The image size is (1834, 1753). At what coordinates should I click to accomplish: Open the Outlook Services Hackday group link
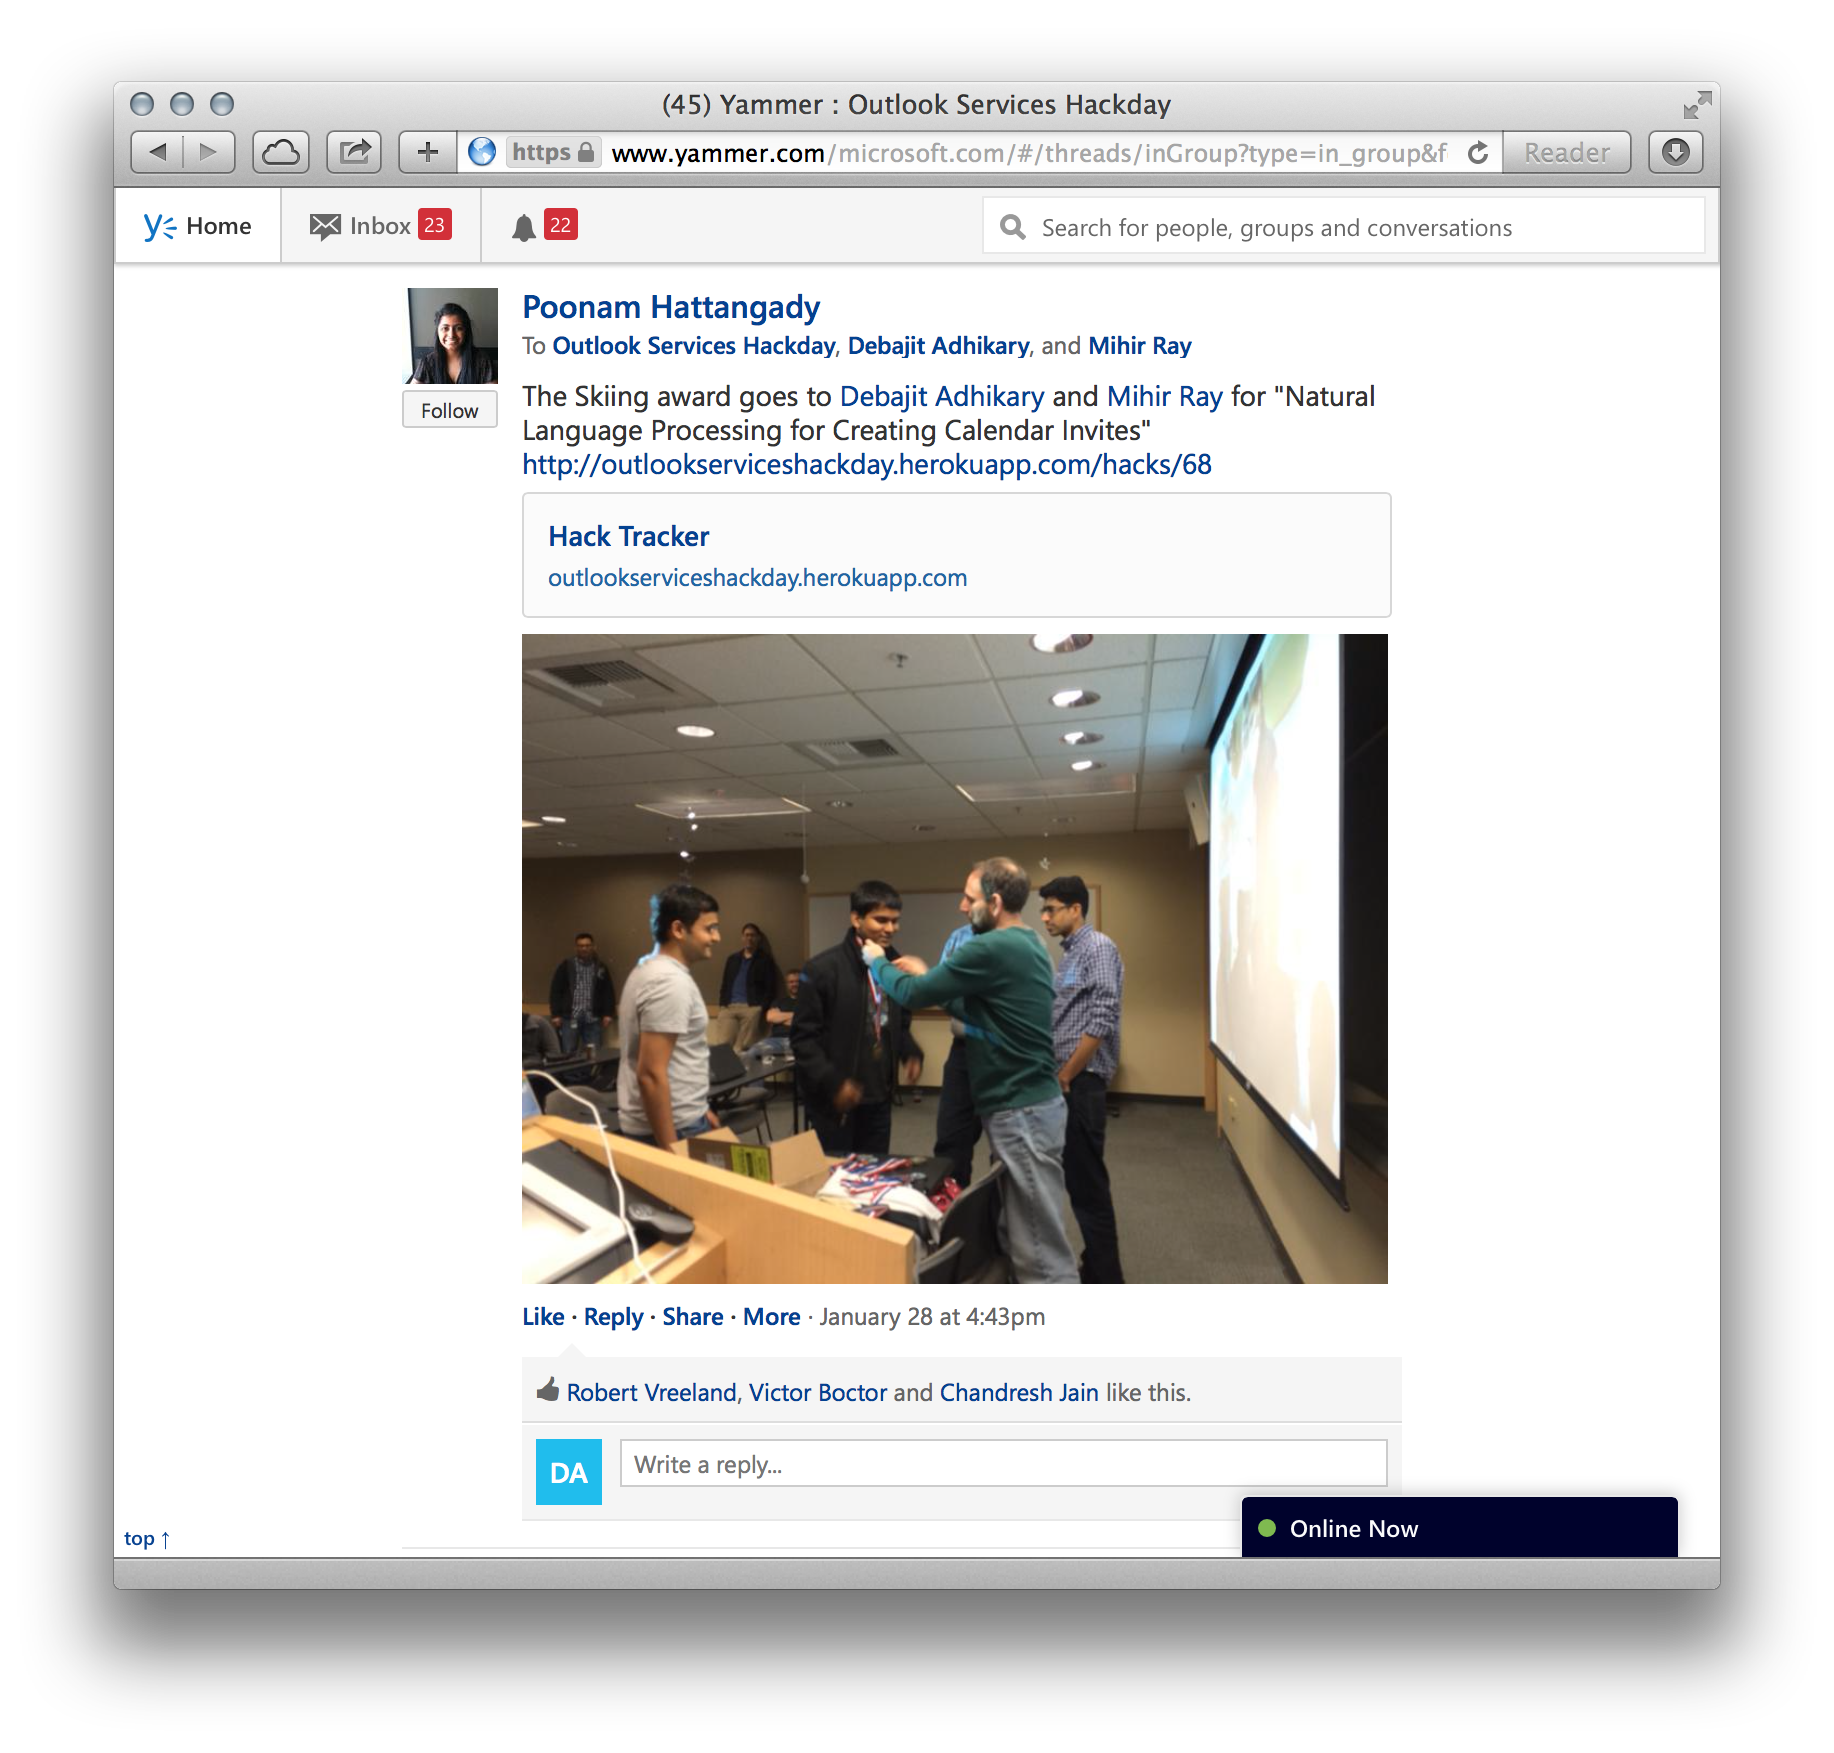tap(694, 346)
